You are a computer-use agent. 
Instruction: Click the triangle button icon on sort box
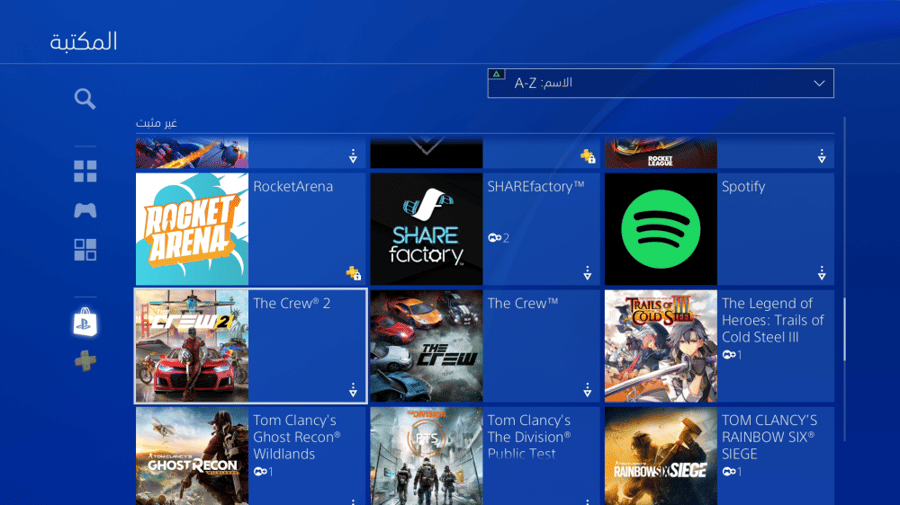click(x=496, y=74)
